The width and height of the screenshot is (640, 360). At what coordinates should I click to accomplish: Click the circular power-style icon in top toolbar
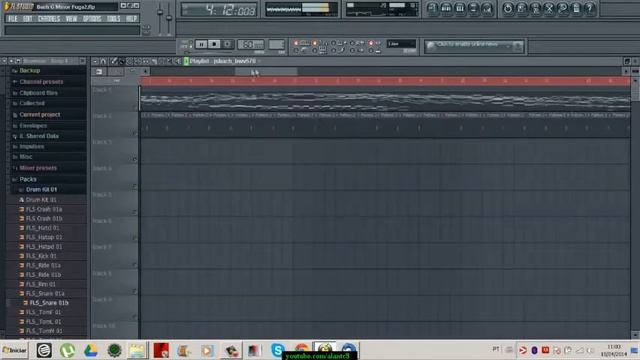coord(508,9)
